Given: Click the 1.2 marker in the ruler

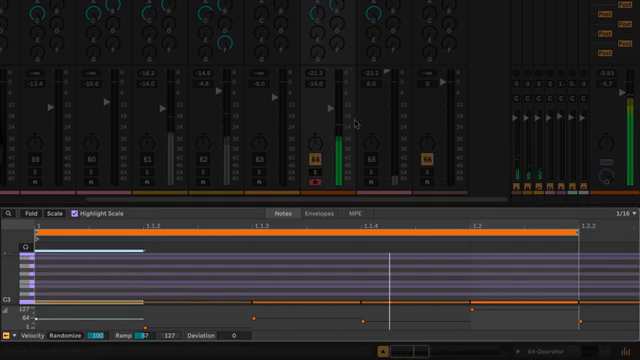Looking at the screenshot, I should (x=477, y=226).
